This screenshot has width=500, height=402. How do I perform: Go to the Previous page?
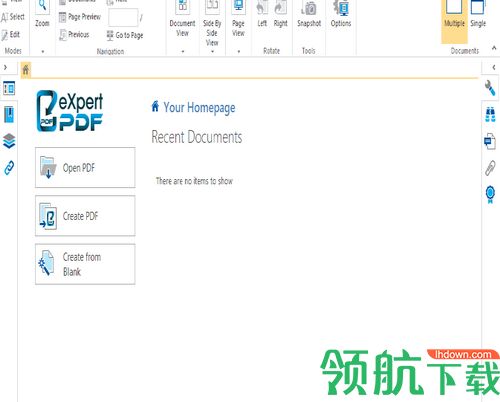click(x=74, y=35)
